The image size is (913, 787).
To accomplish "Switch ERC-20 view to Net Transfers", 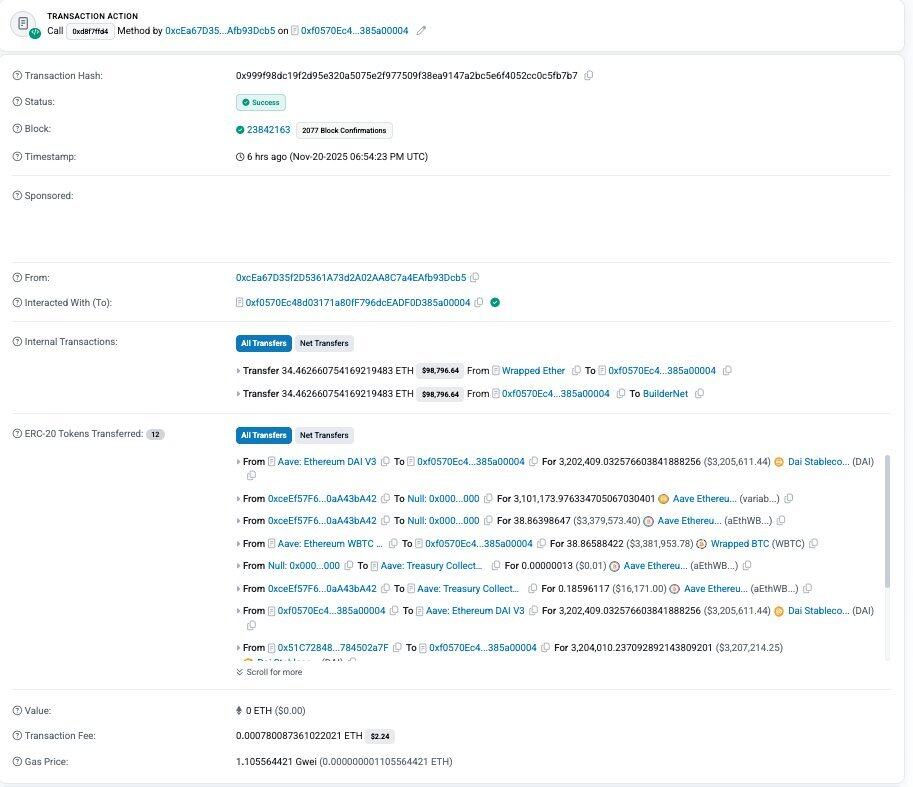I will point(324,435).
